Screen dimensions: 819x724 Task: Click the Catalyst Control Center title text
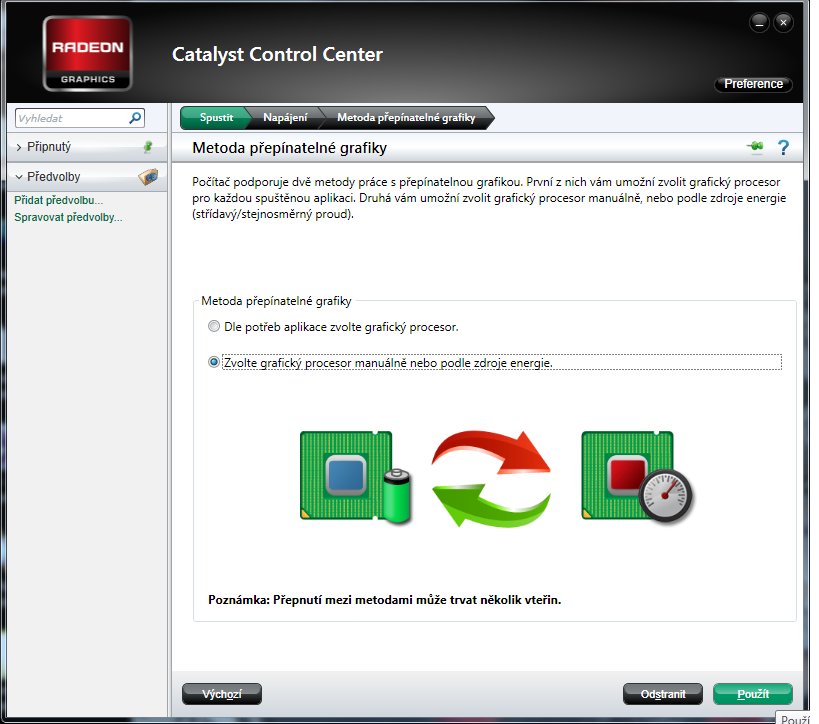point(277,54)
